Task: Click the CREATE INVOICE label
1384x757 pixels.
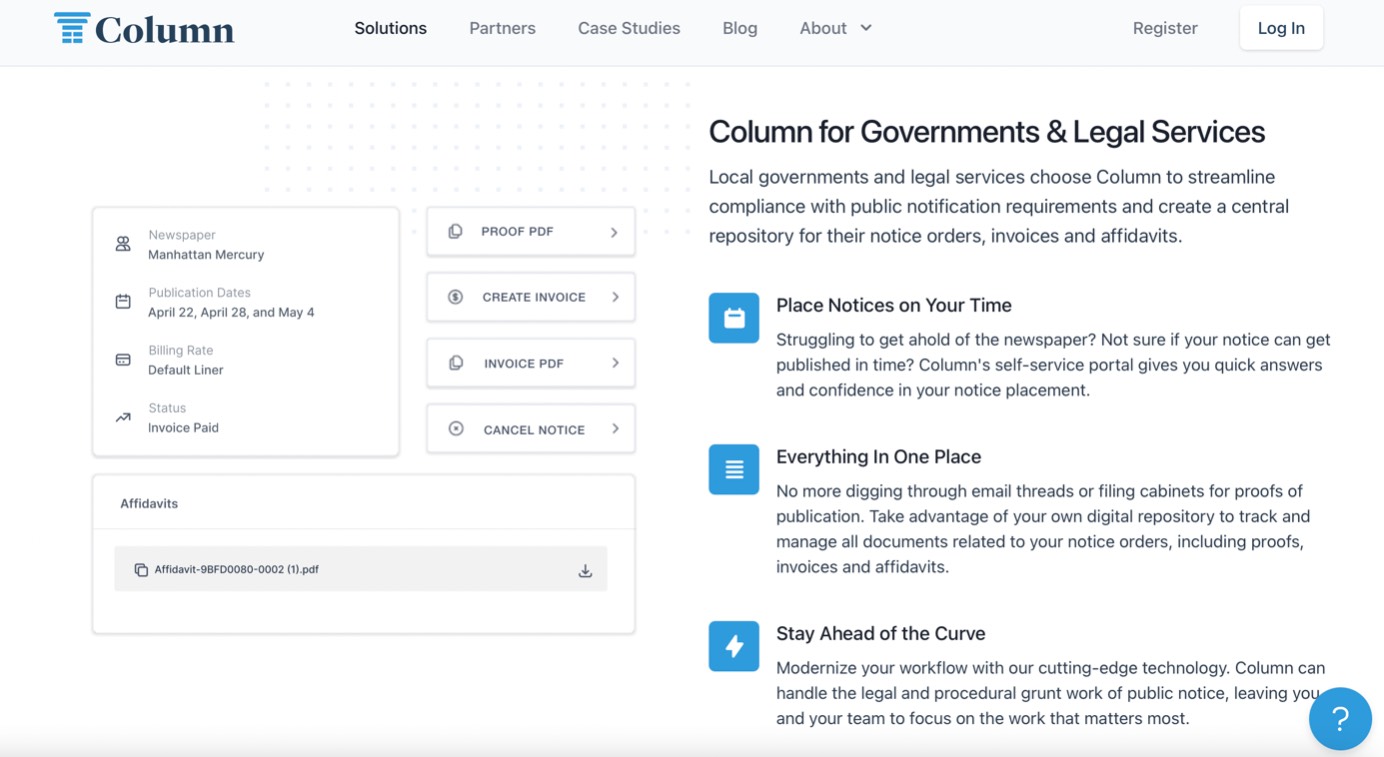Action: pyautogui.click(x=534, y=298)
